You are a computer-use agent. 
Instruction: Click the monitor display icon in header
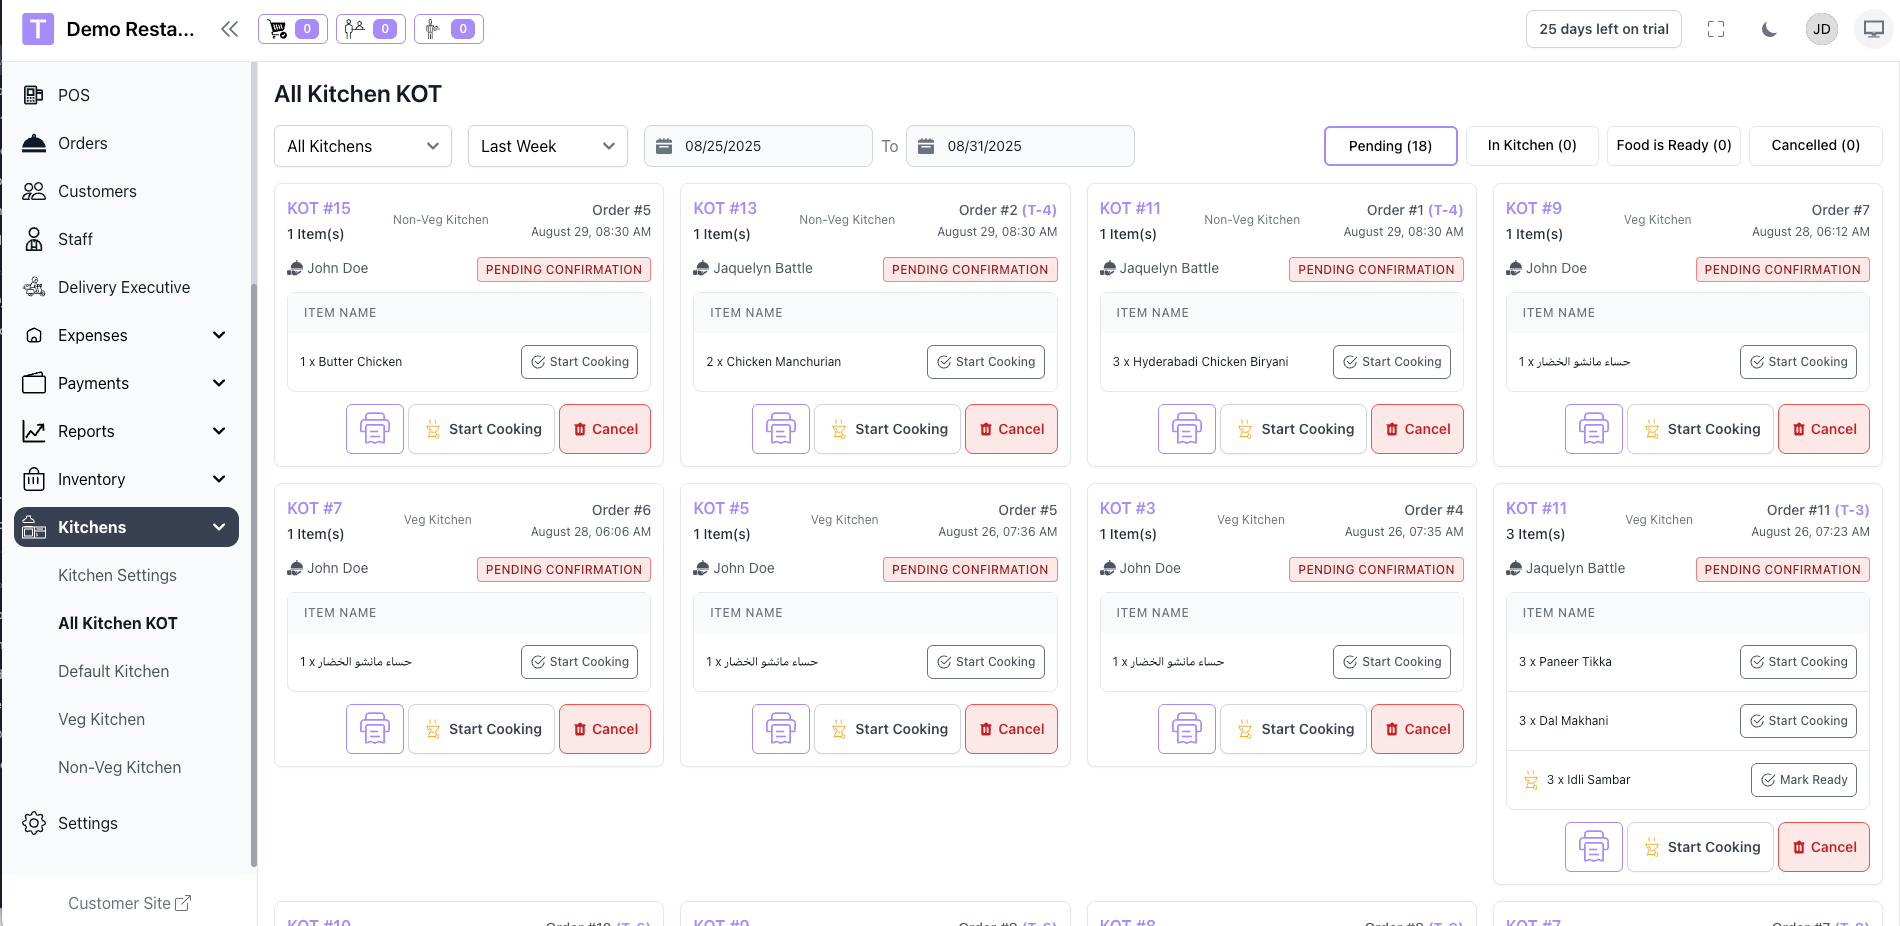point(1873,29)
